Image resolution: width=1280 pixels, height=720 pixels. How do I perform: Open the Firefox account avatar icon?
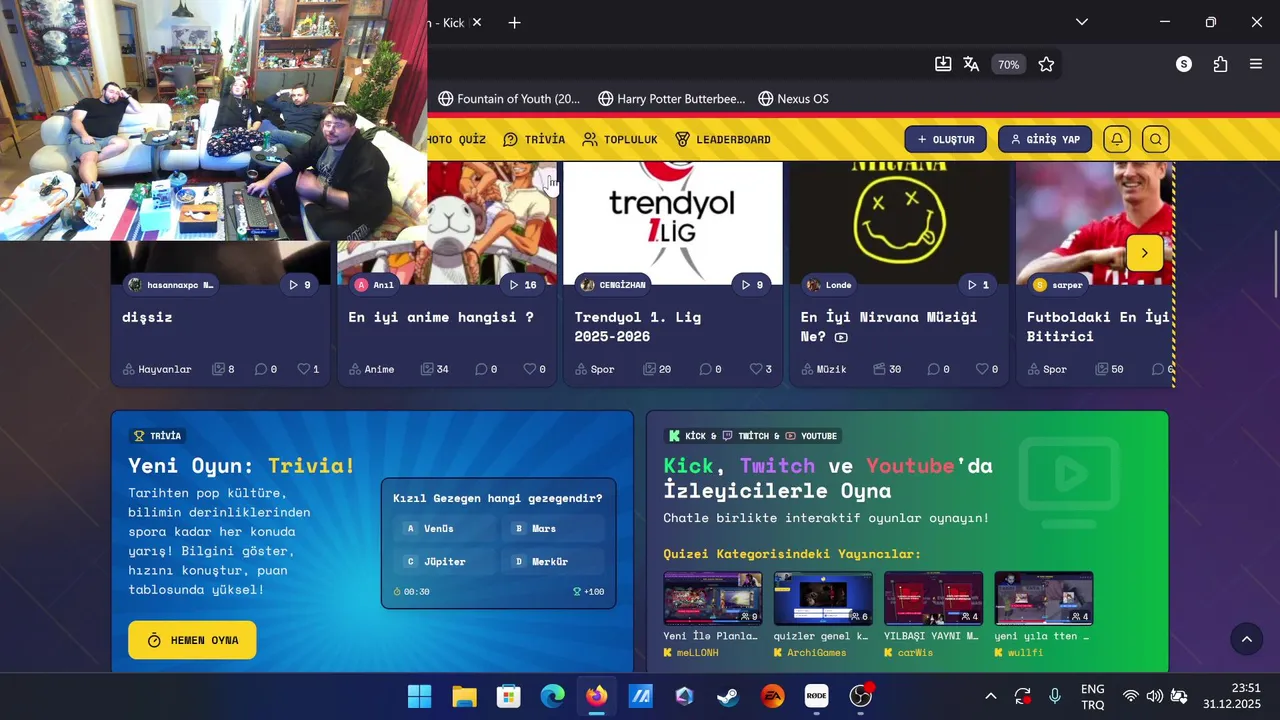[1184, 64]
